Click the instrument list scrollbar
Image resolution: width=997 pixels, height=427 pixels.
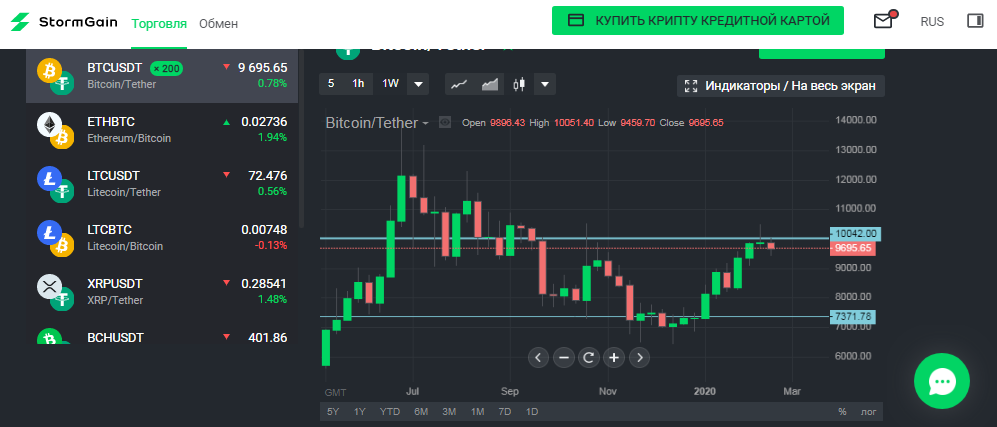pos(302,139)
